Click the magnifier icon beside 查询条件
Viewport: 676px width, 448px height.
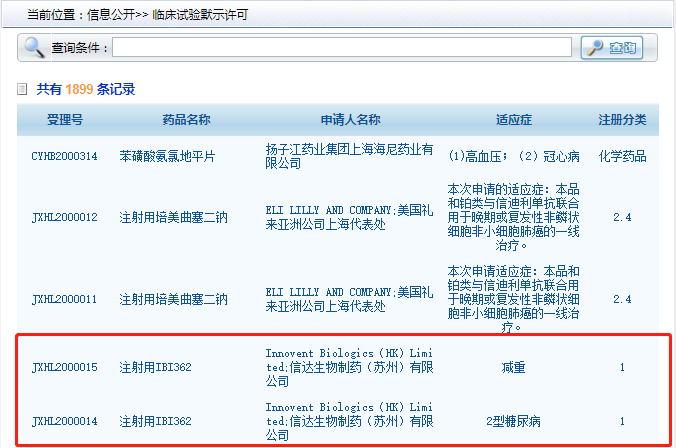[34, 47]
